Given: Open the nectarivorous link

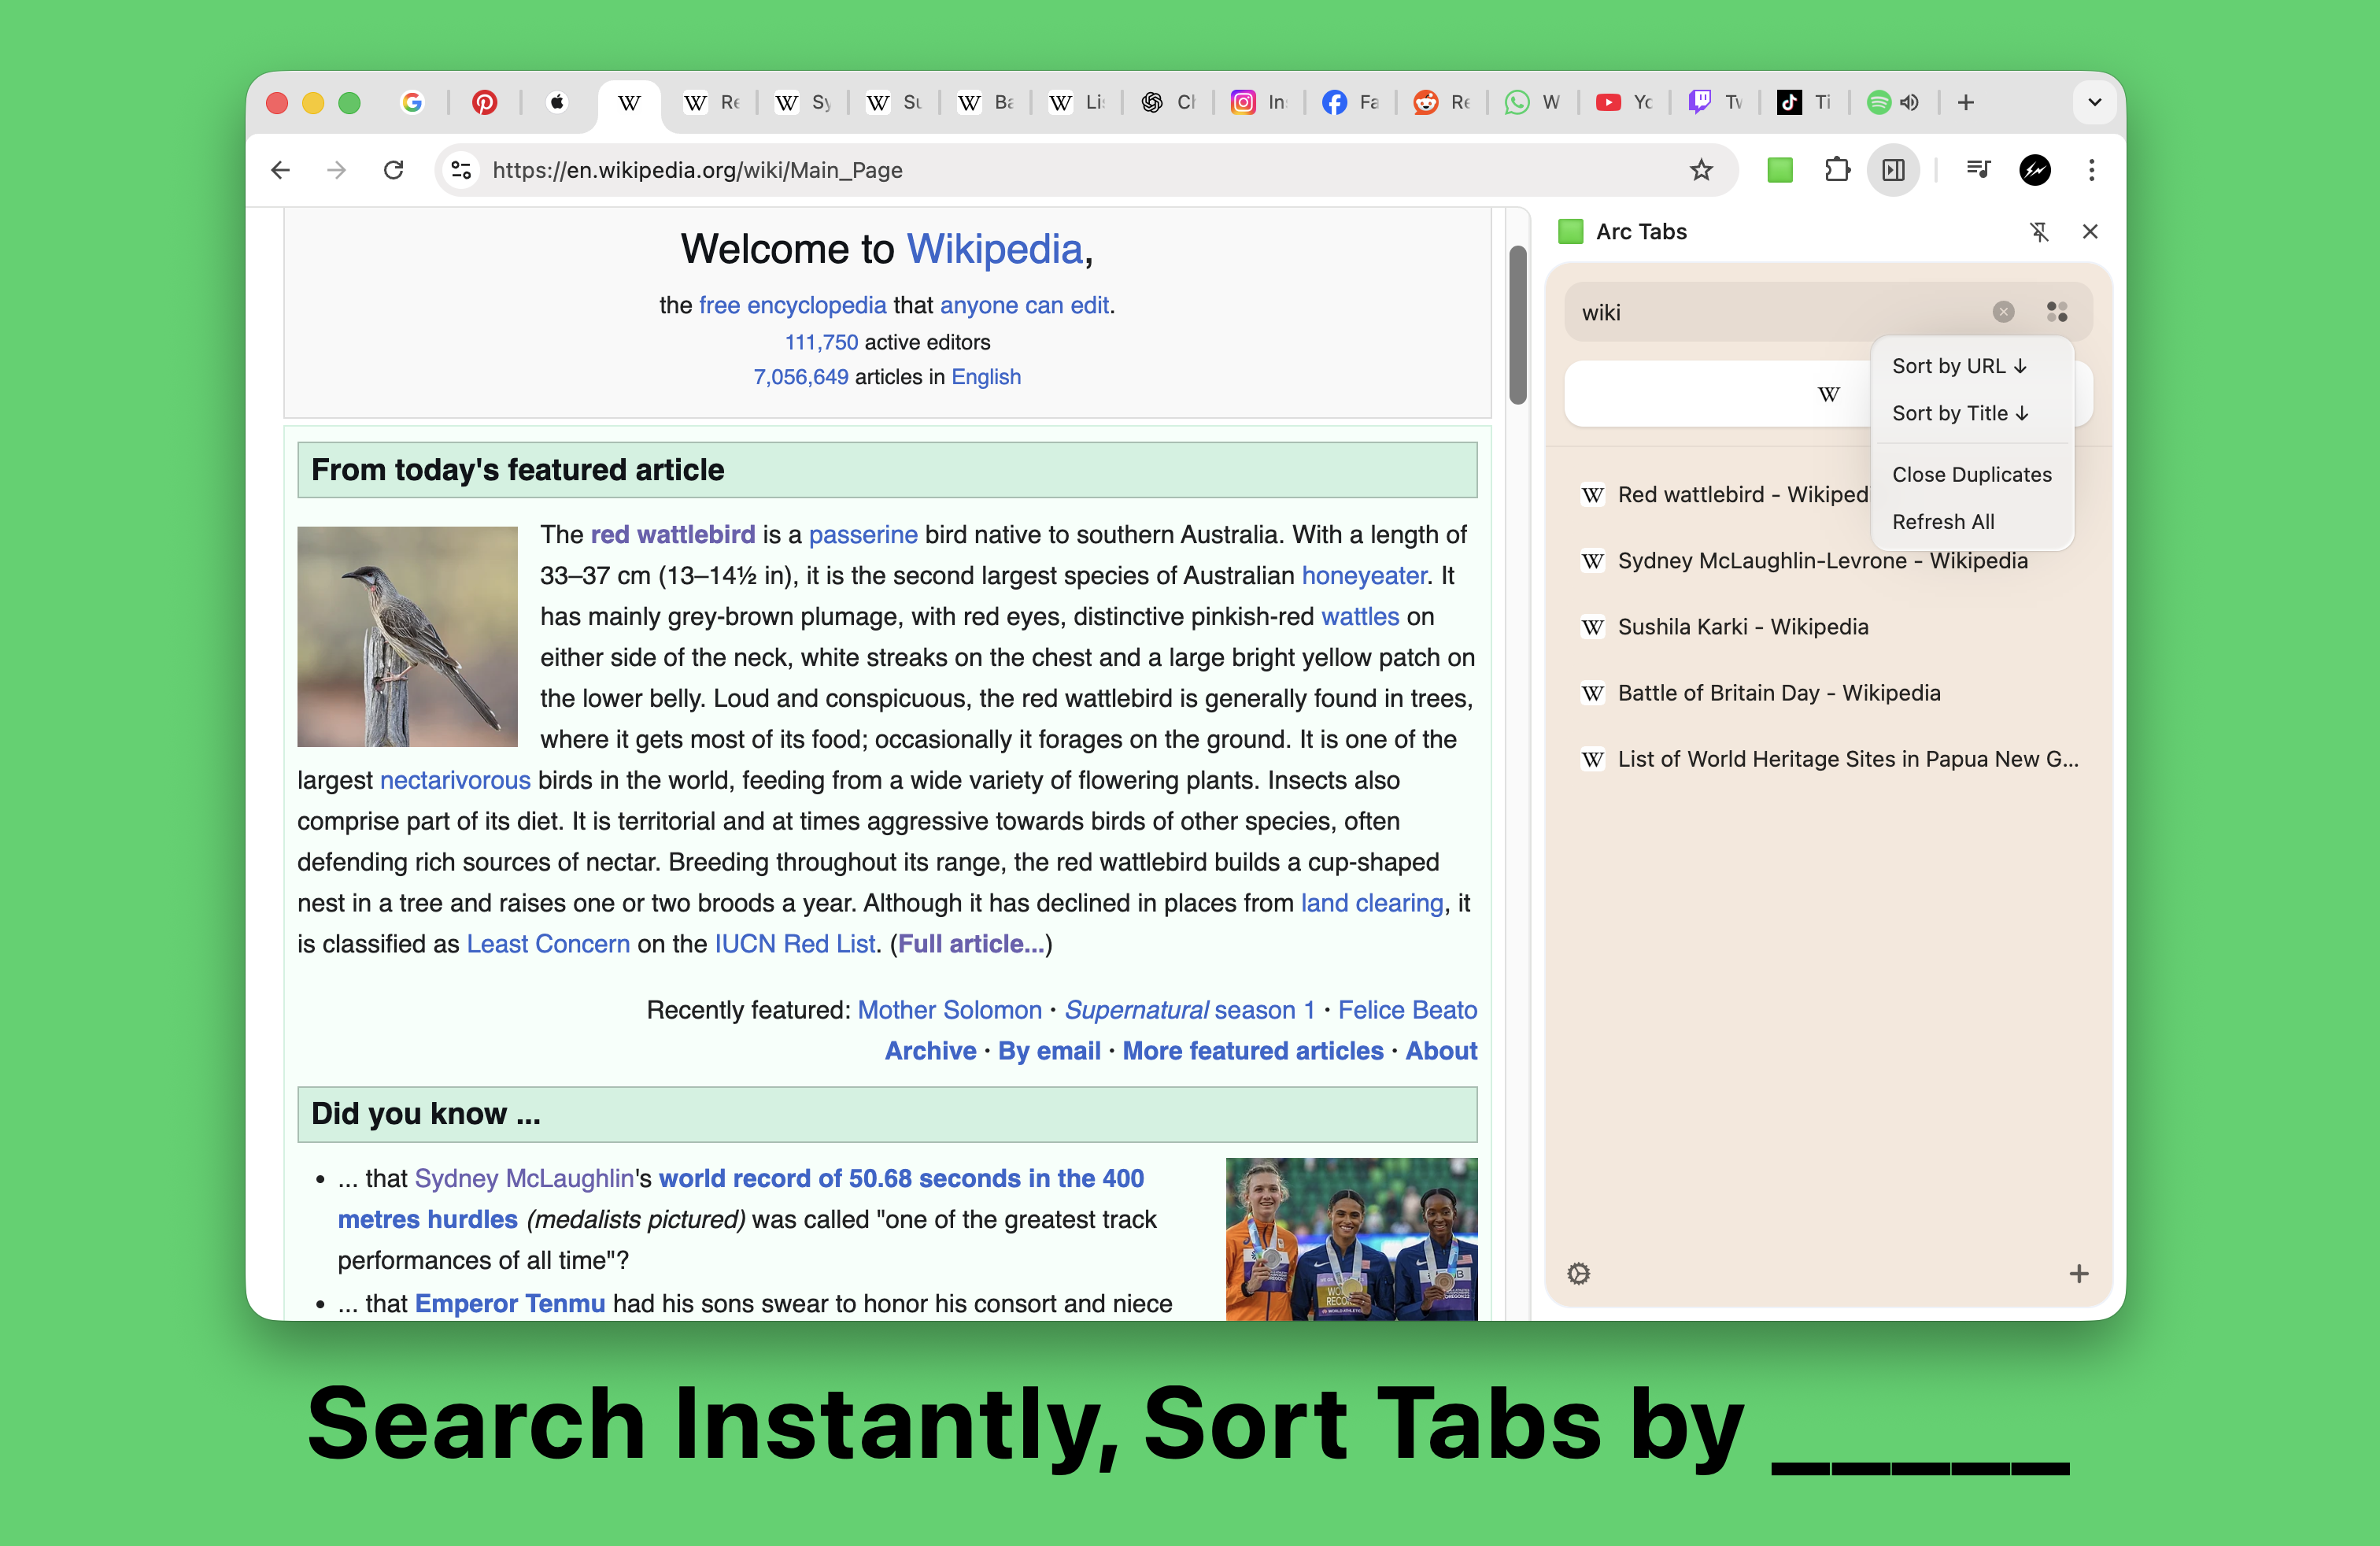Looking at the screenshot, I should point(455,780).
